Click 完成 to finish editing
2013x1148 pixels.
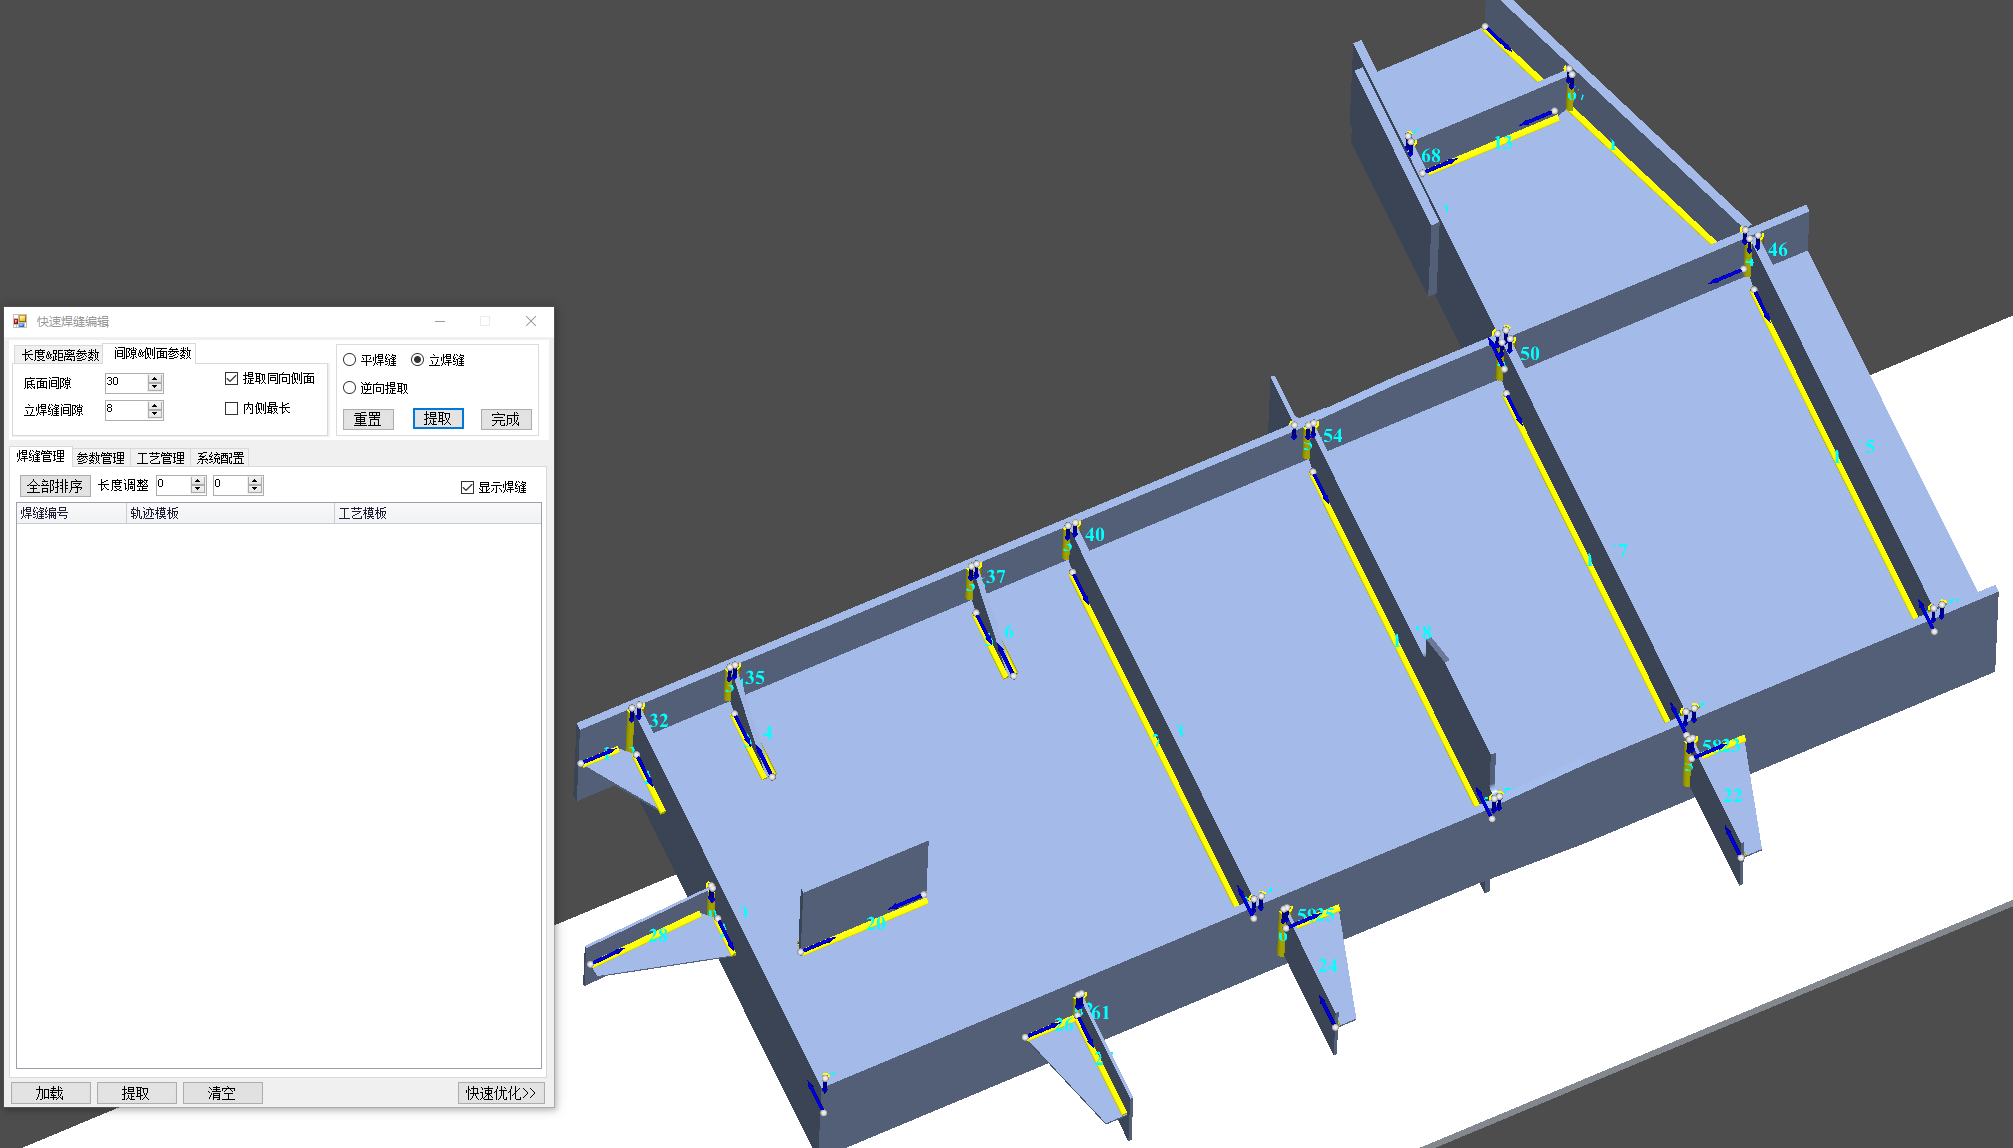click(x=505, y=419)
